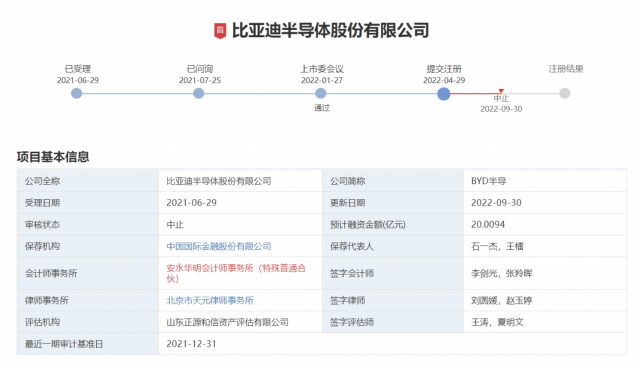Click the 会计师事务所 label cell
The image size is (640, 368).
point(88,273)
